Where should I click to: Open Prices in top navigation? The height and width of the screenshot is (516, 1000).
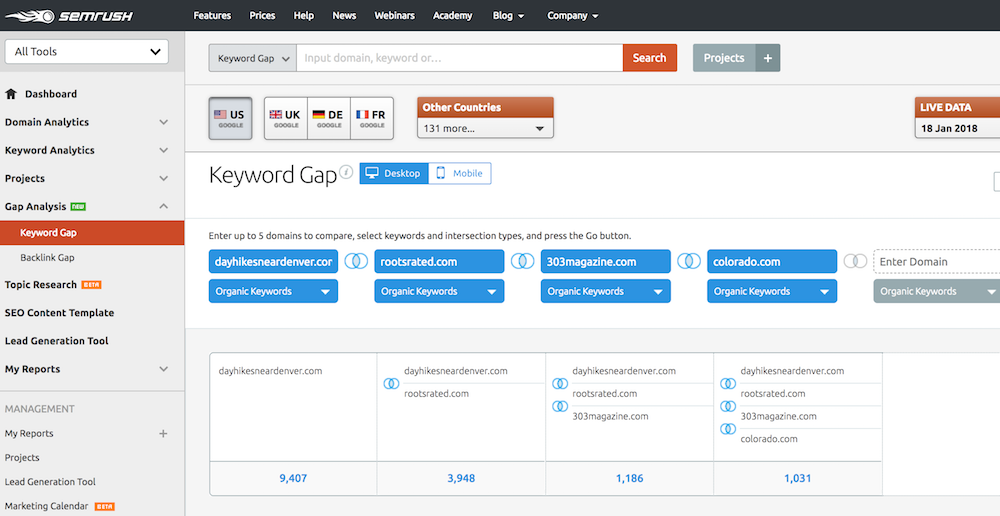click(262, 16)
